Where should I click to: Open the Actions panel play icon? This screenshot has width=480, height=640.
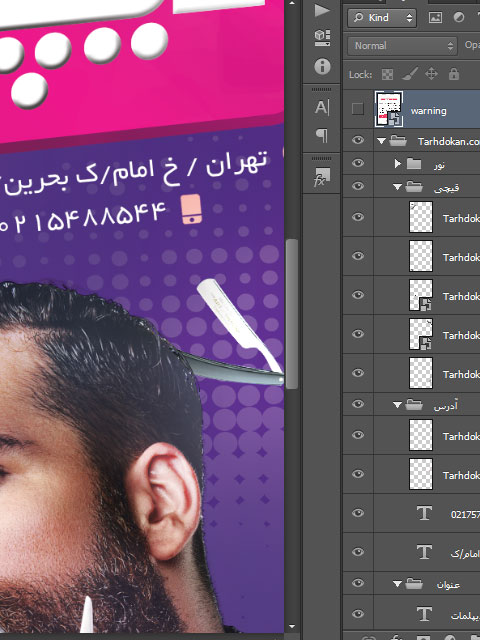click(322, 10)
